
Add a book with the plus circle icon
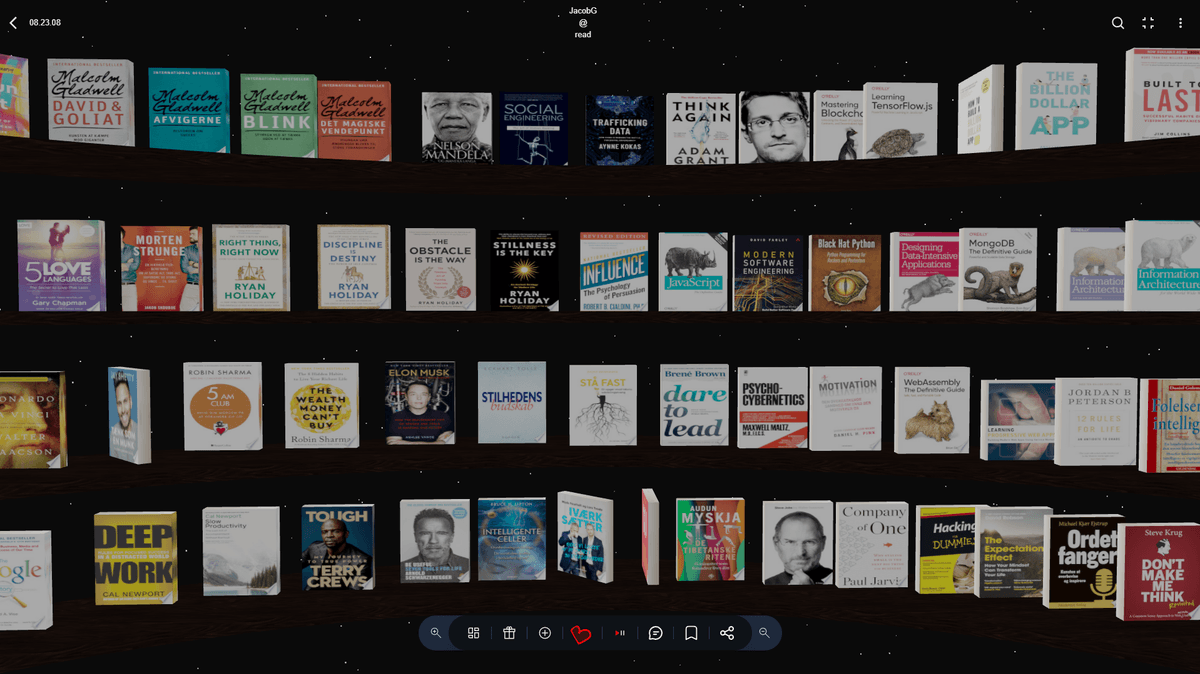click(x=545, y=633)
